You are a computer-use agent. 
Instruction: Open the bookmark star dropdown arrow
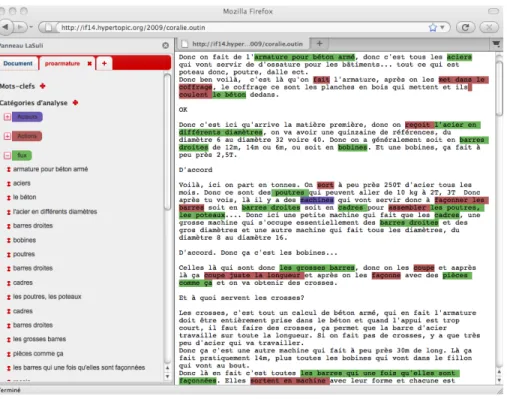click(442, 27)
